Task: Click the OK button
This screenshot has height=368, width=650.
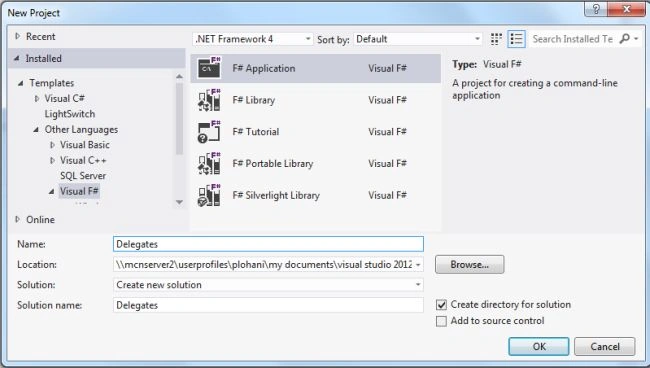Action: click(539, 346)
